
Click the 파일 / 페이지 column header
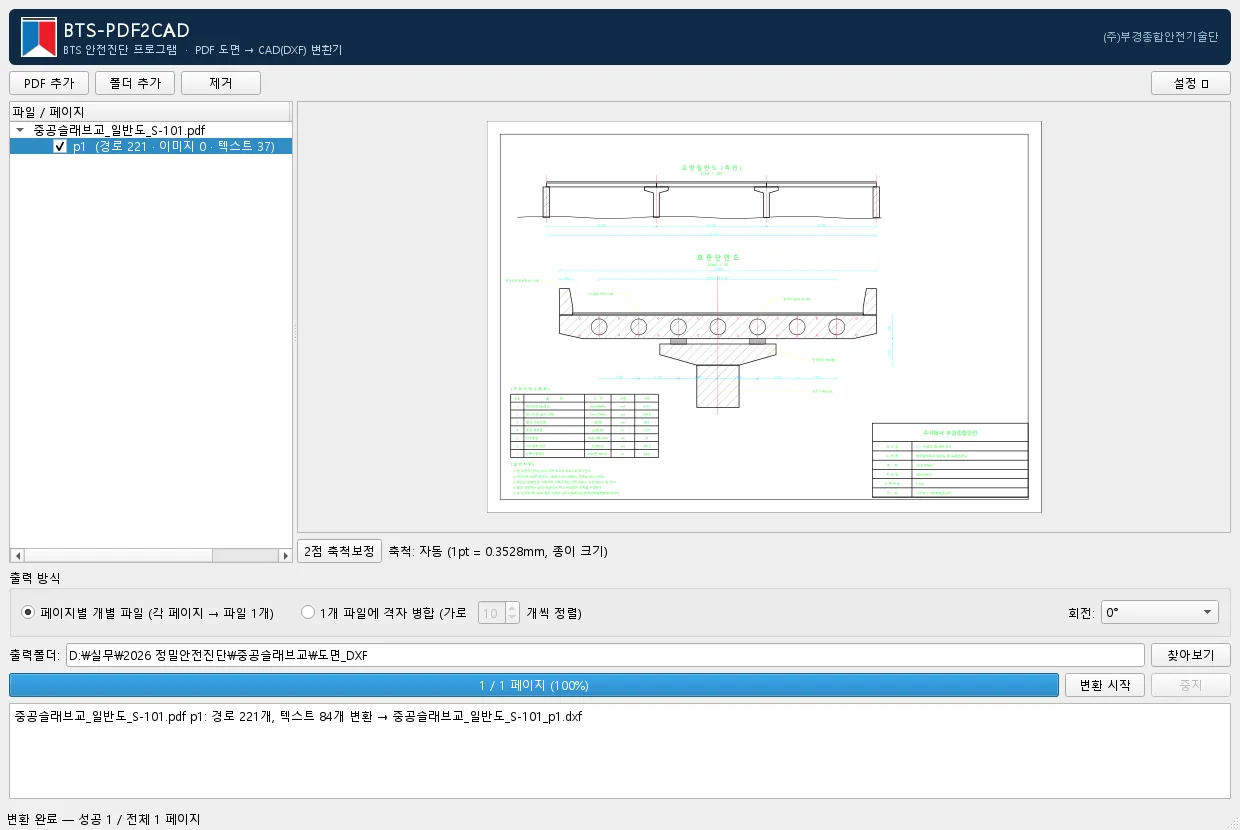pos(151,112)
